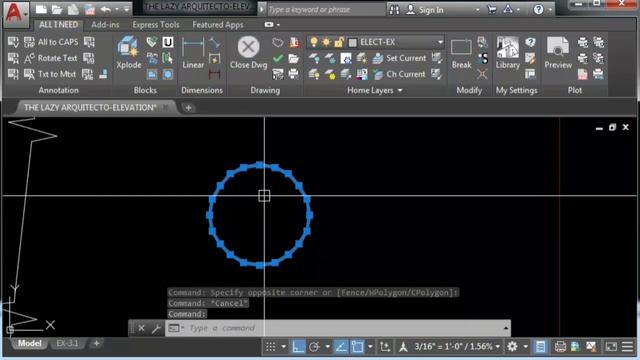Toggle object snap in status bar

(357, 347)
